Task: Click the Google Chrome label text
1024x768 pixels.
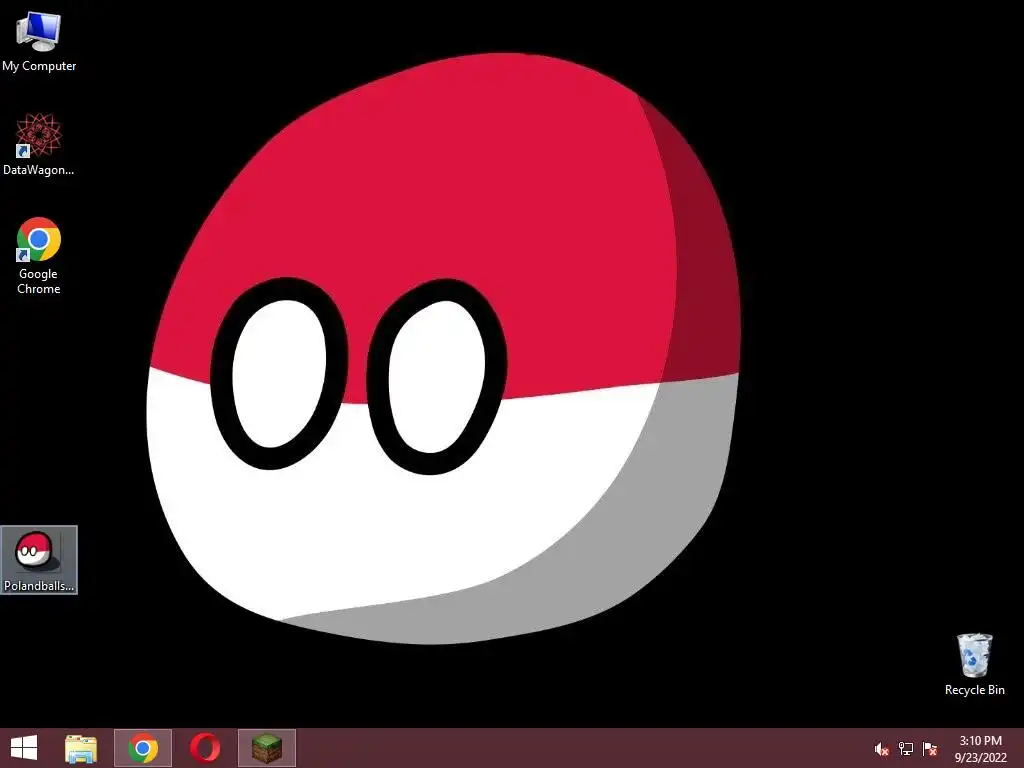Action: click(39, 281)
